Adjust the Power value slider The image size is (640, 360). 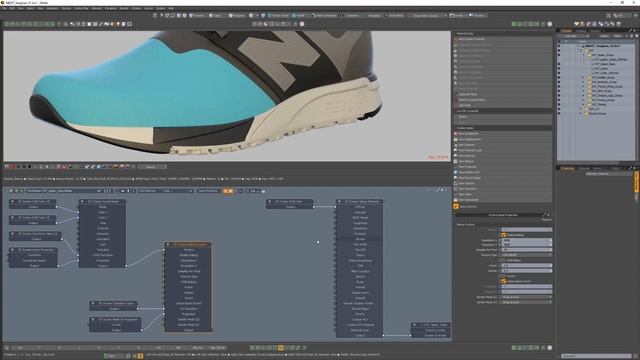pos(527,265)
